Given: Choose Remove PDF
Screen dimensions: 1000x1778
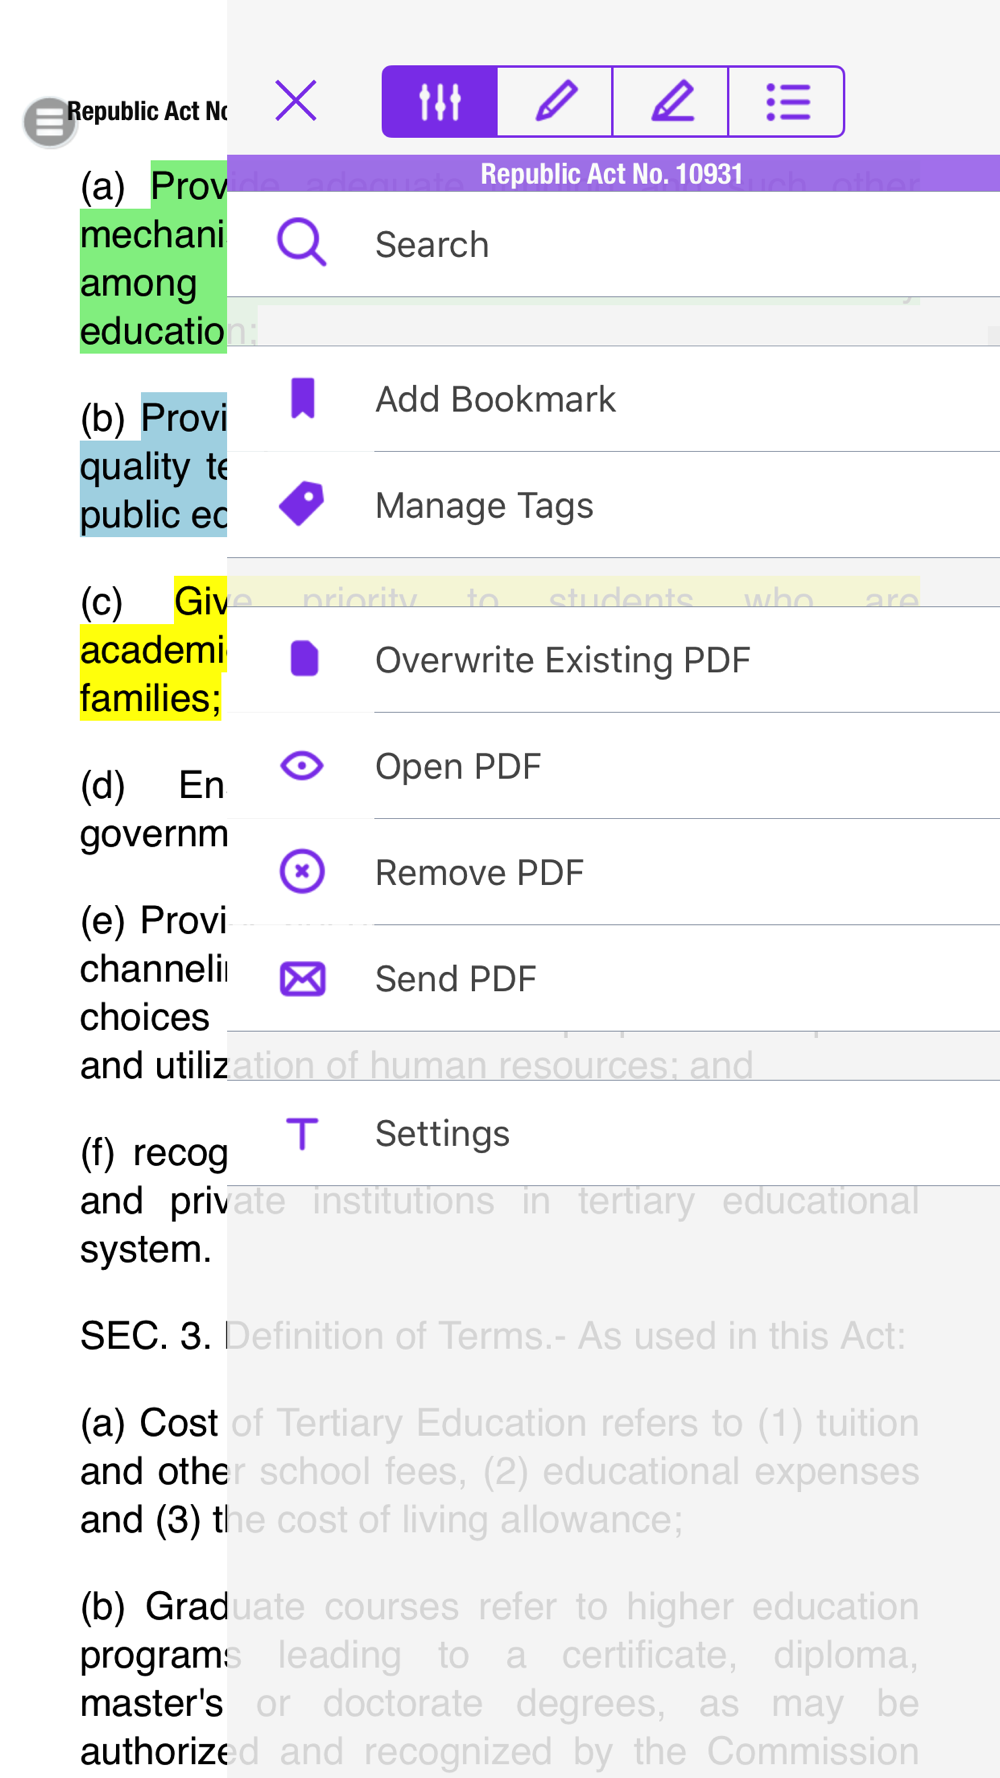Looking at the screenshot, I should 614,872.
